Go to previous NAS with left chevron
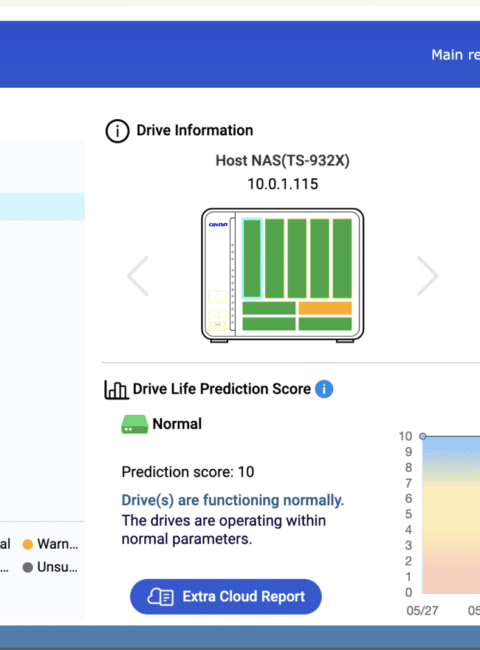The image size is (480, 650). [x=138, y=276]
